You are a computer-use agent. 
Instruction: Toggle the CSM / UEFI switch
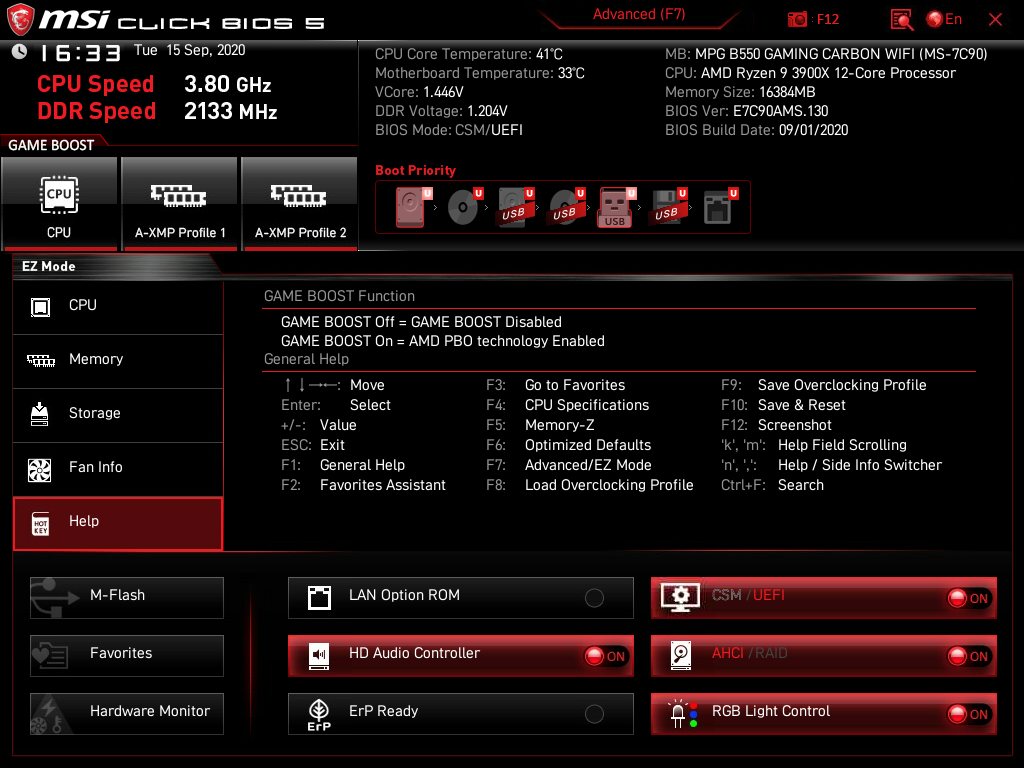pyautogui.click(x=969, y=598)
